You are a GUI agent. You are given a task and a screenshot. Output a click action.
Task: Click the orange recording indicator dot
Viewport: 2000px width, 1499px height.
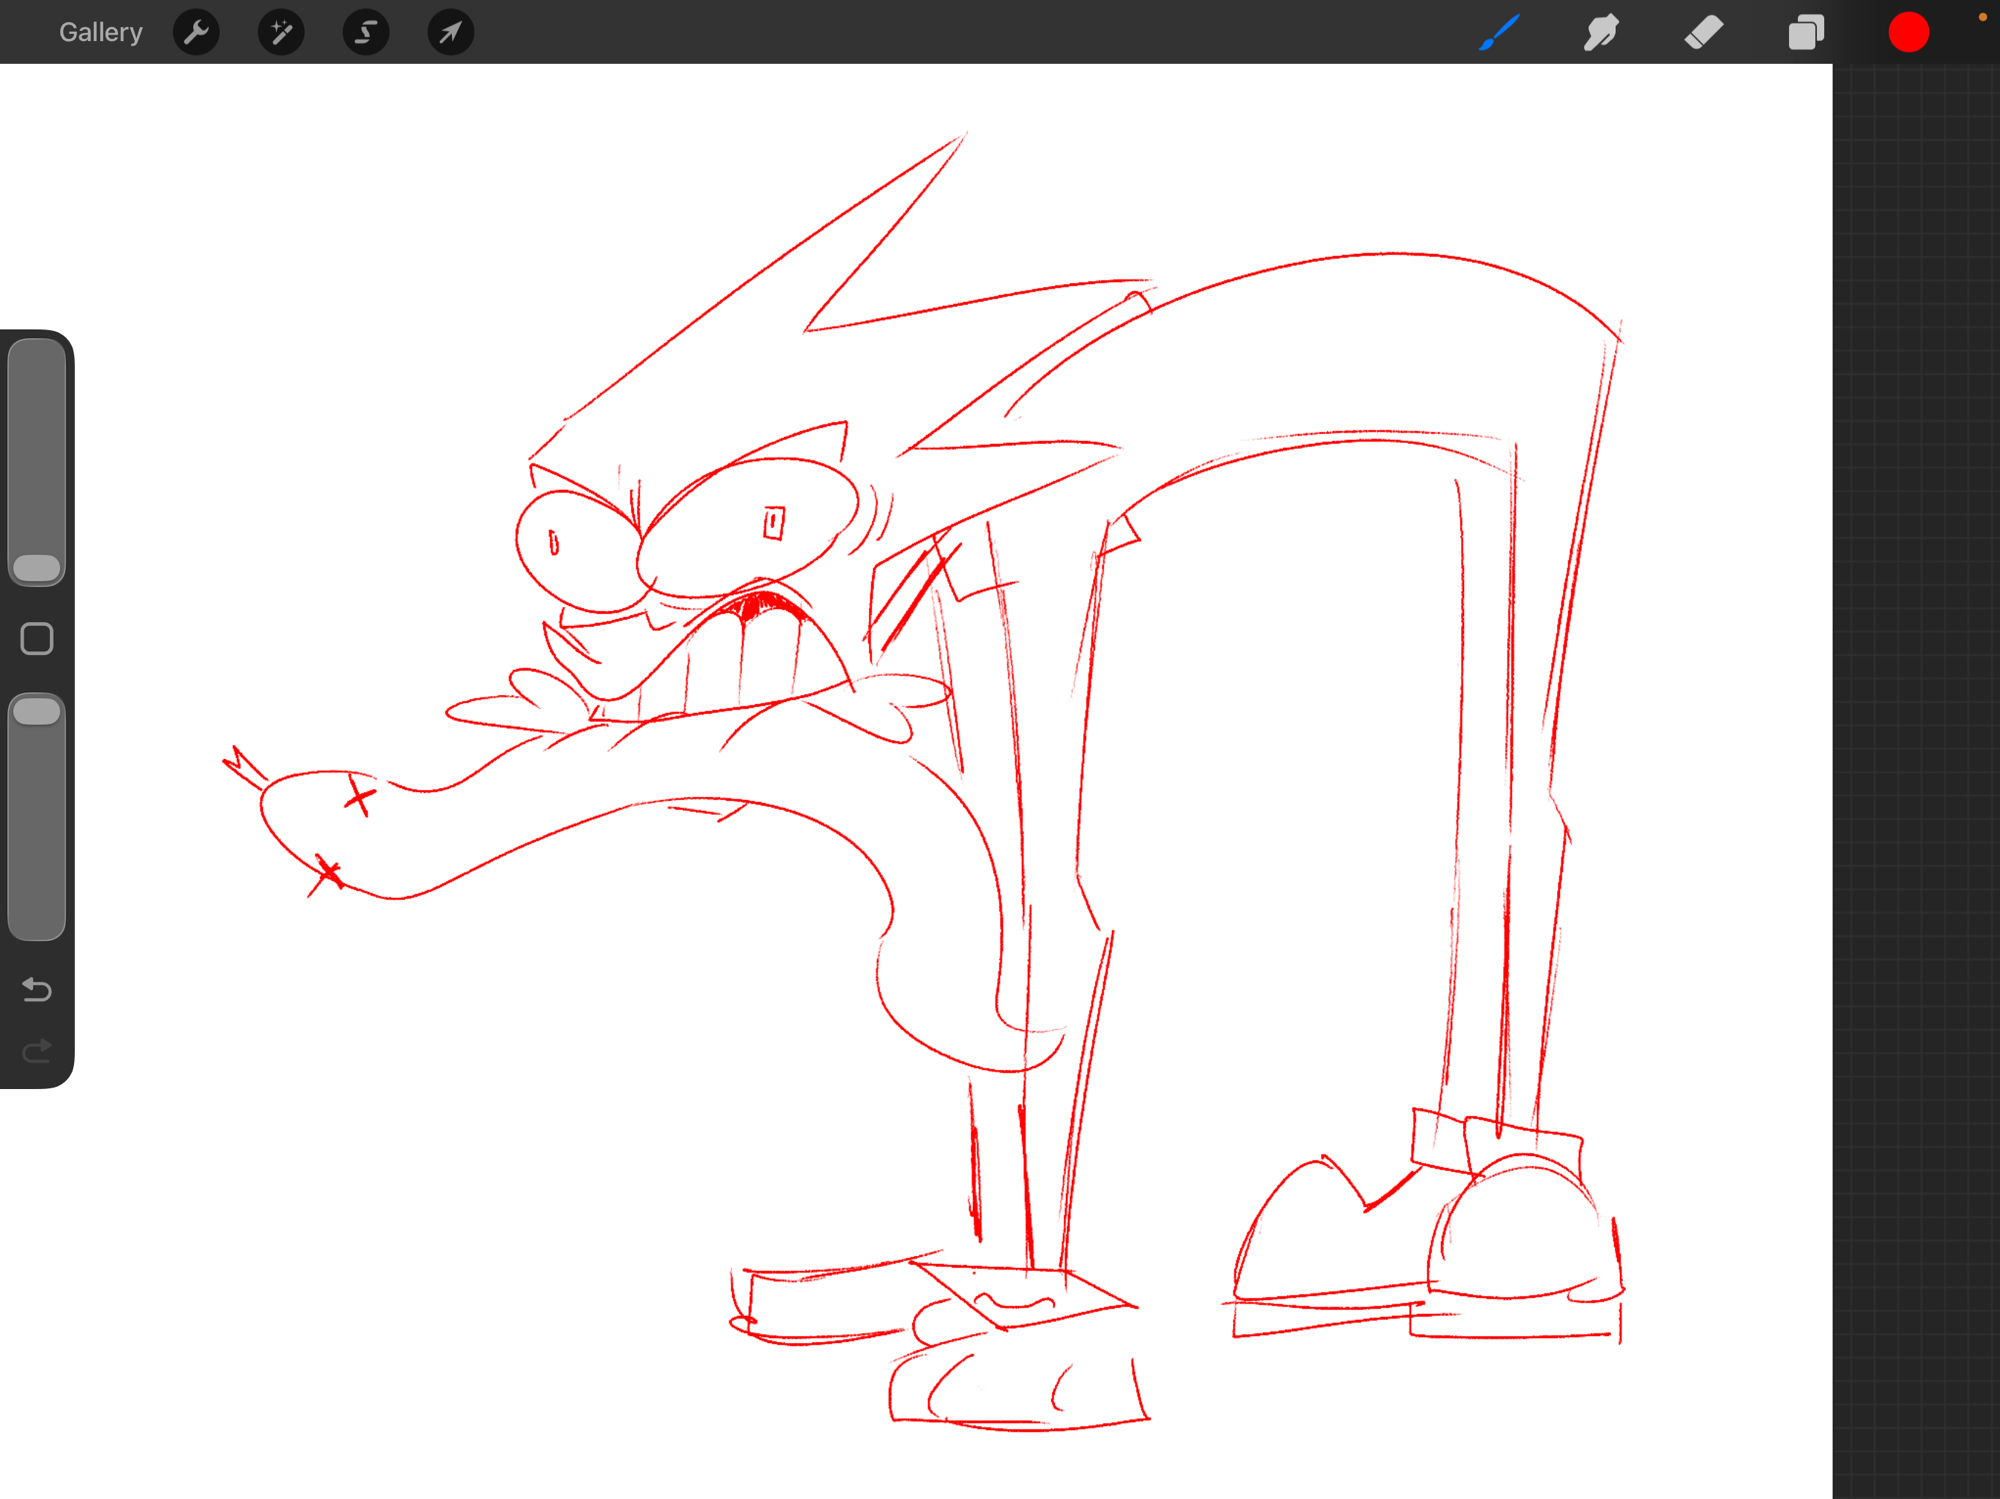click(1982, 17)
